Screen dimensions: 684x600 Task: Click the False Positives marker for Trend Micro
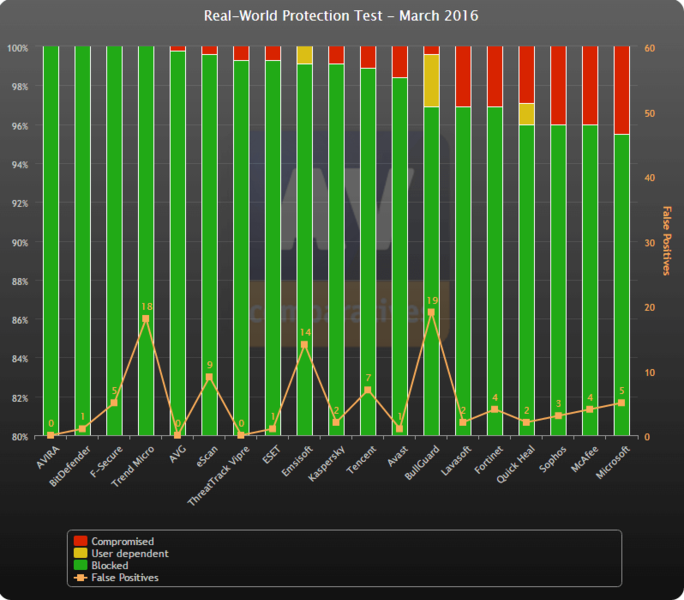click(145, 319)
